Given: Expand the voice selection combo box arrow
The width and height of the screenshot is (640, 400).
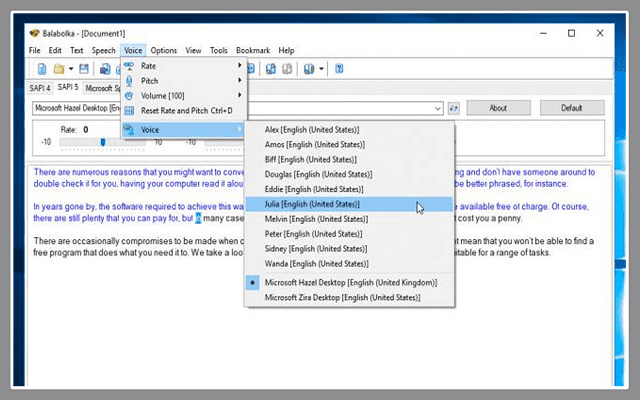Looking at the screenshot, I should click(439, 108).
